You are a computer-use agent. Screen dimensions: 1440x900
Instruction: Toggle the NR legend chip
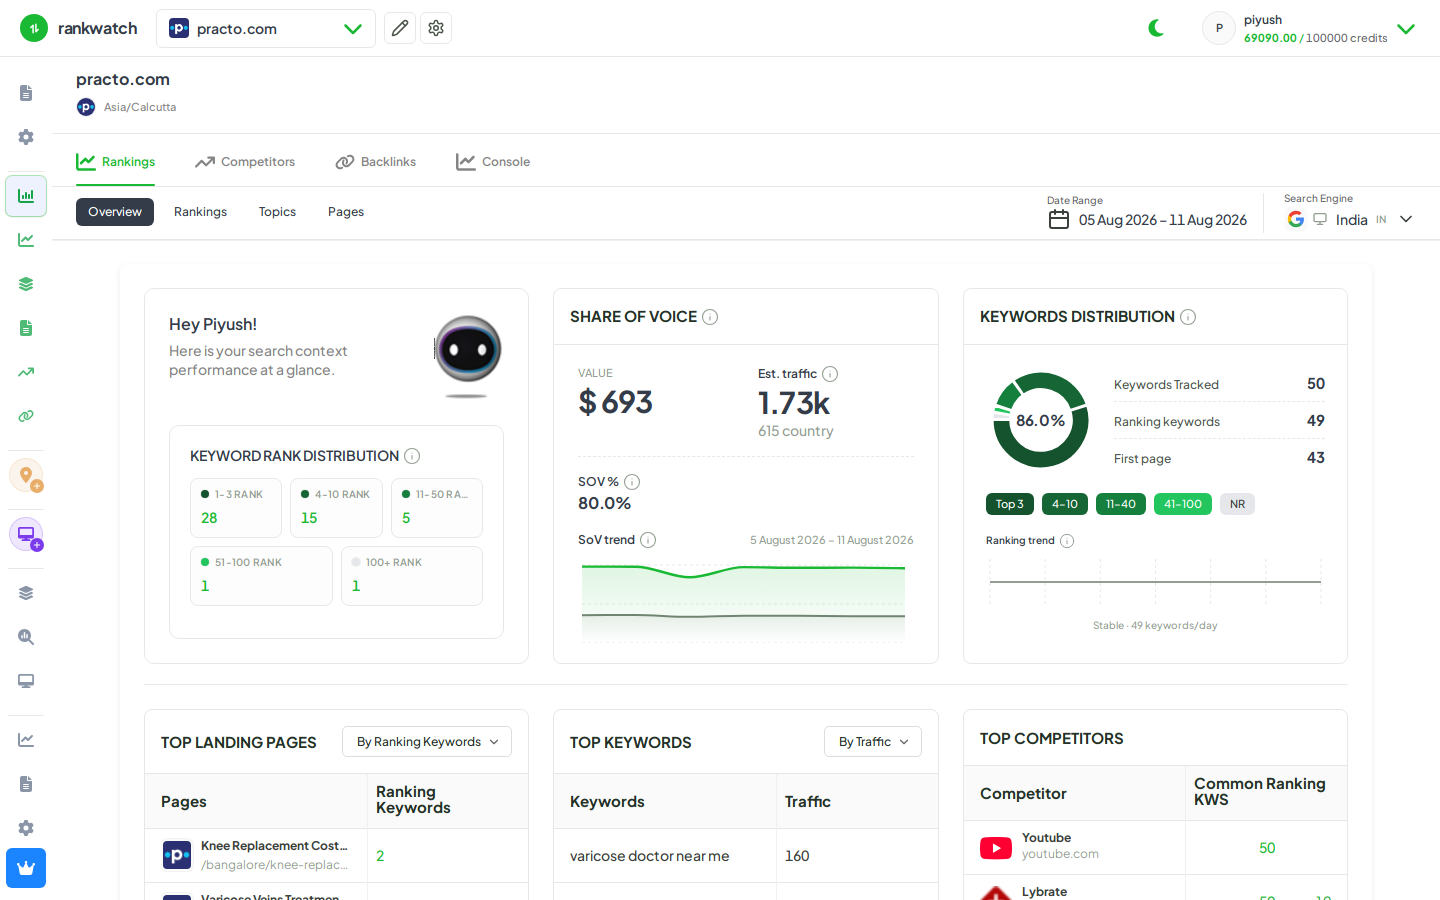[x=1237, y=504]
